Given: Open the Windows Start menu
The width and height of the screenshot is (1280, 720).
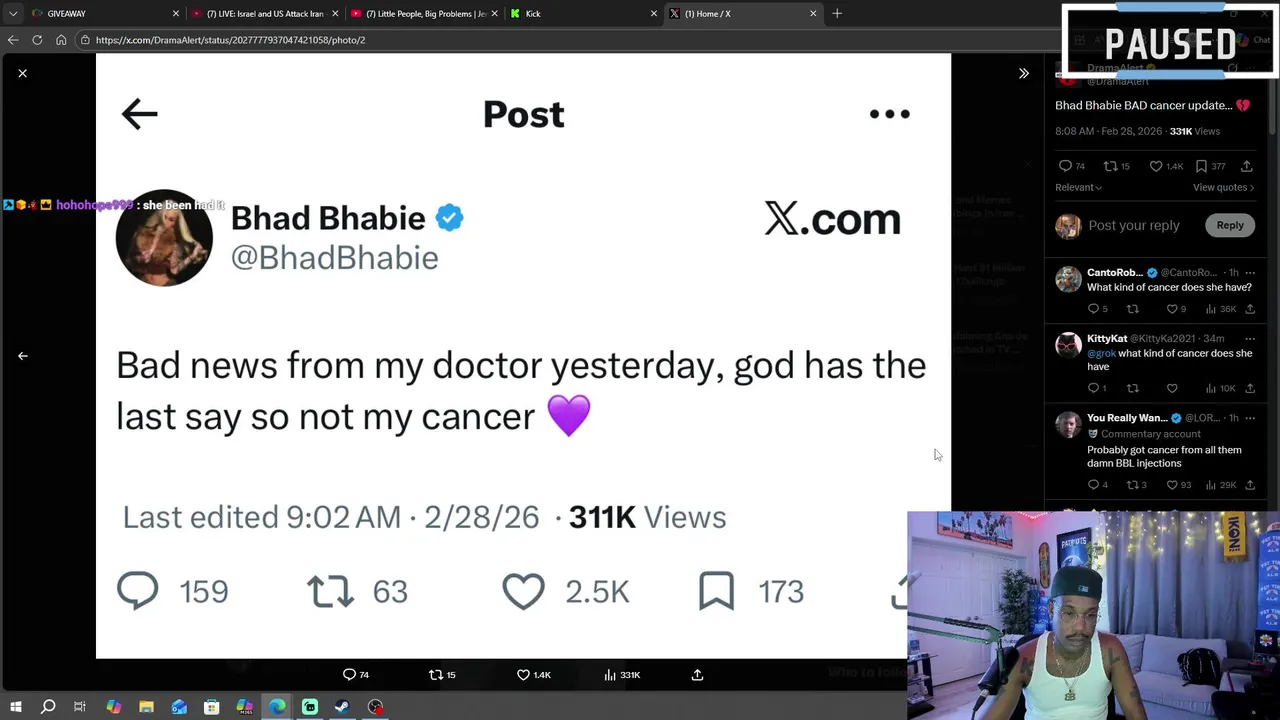Looking at the screenshot, I should tap(15, 707).
